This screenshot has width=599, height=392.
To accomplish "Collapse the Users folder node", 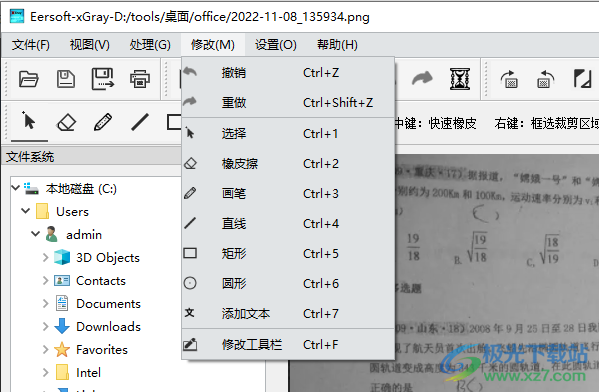I will [x=26, y=211].
